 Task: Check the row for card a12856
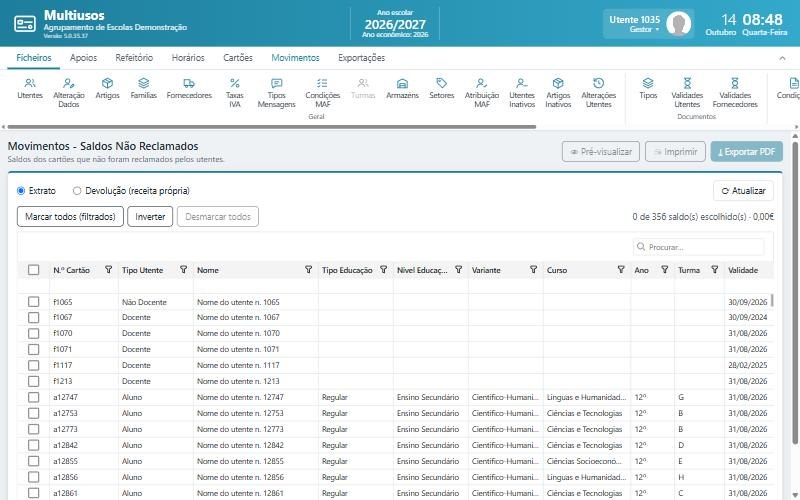click(x=34, y=478)
